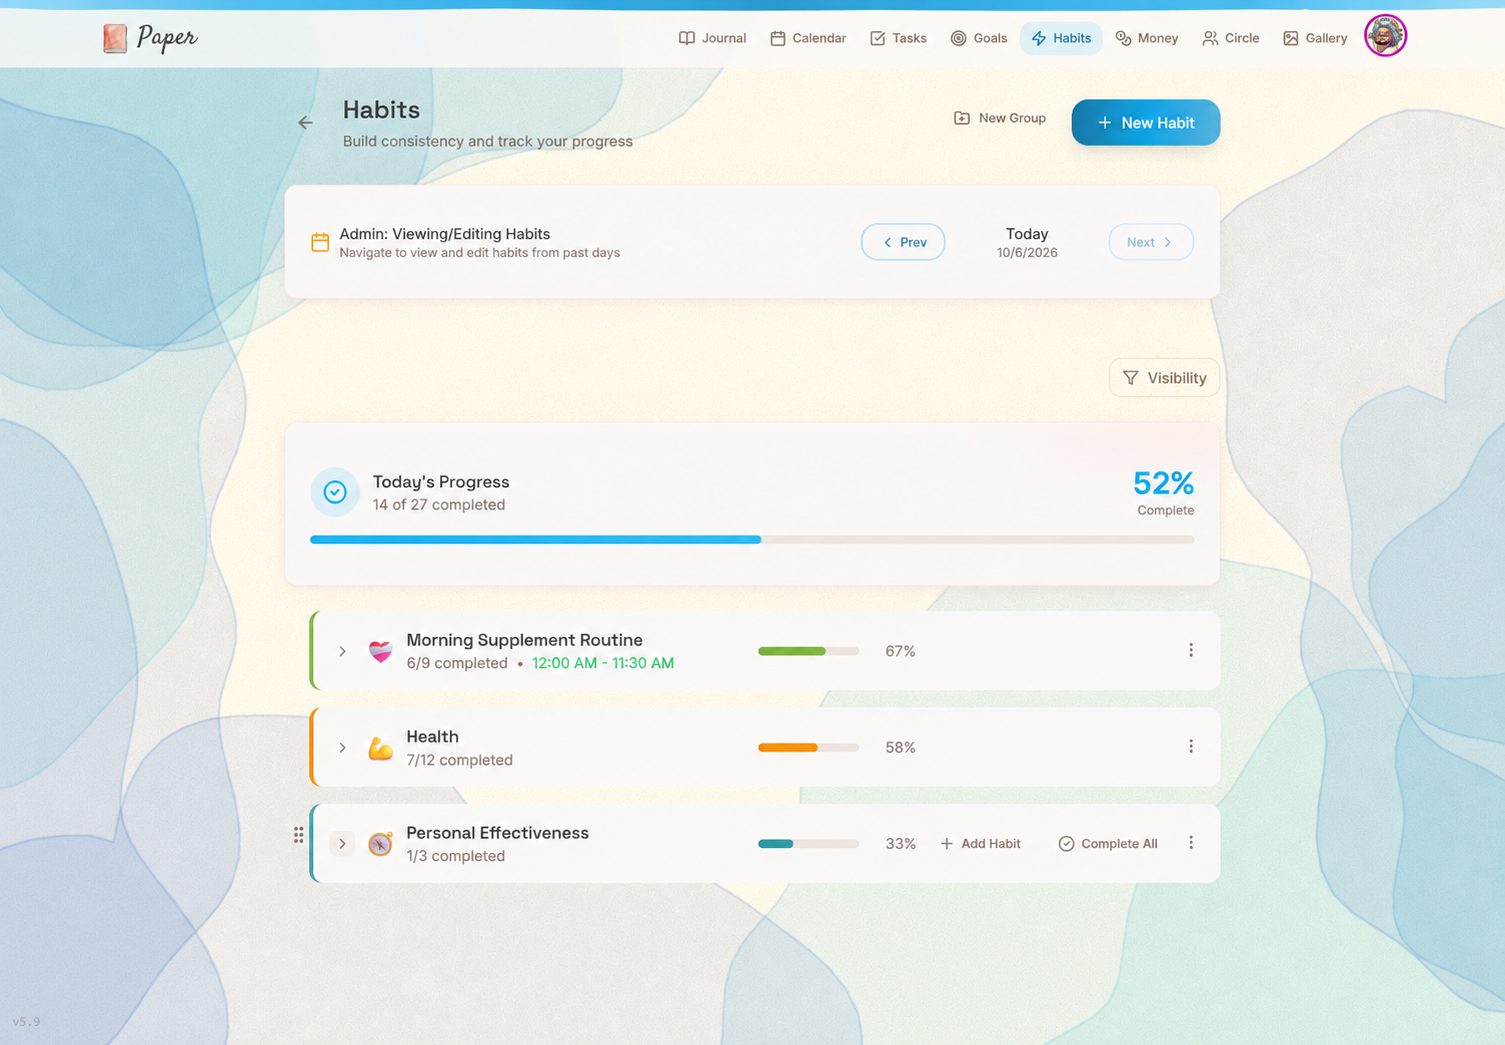
Task: Click the Paper logo icon
Action: pos(115,39)
